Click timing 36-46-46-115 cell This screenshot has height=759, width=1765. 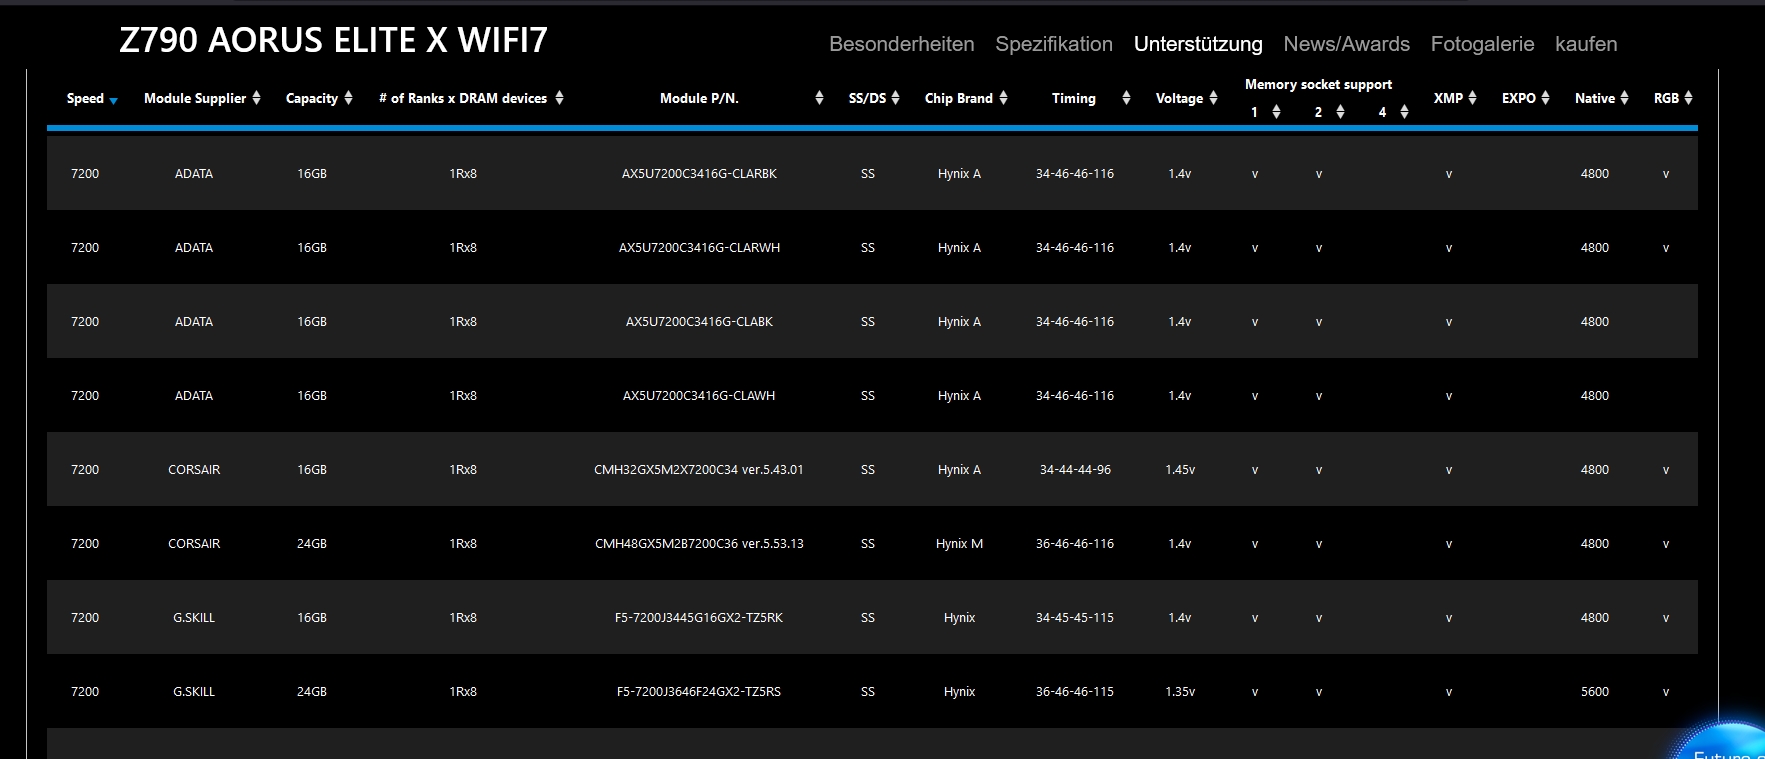click(x=1075, y=692)
